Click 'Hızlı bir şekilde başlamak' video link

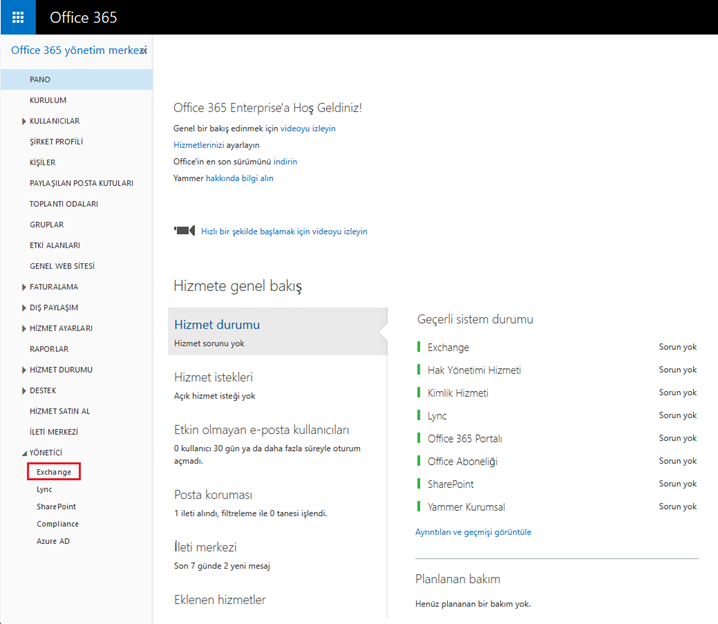tap(284, 232)
